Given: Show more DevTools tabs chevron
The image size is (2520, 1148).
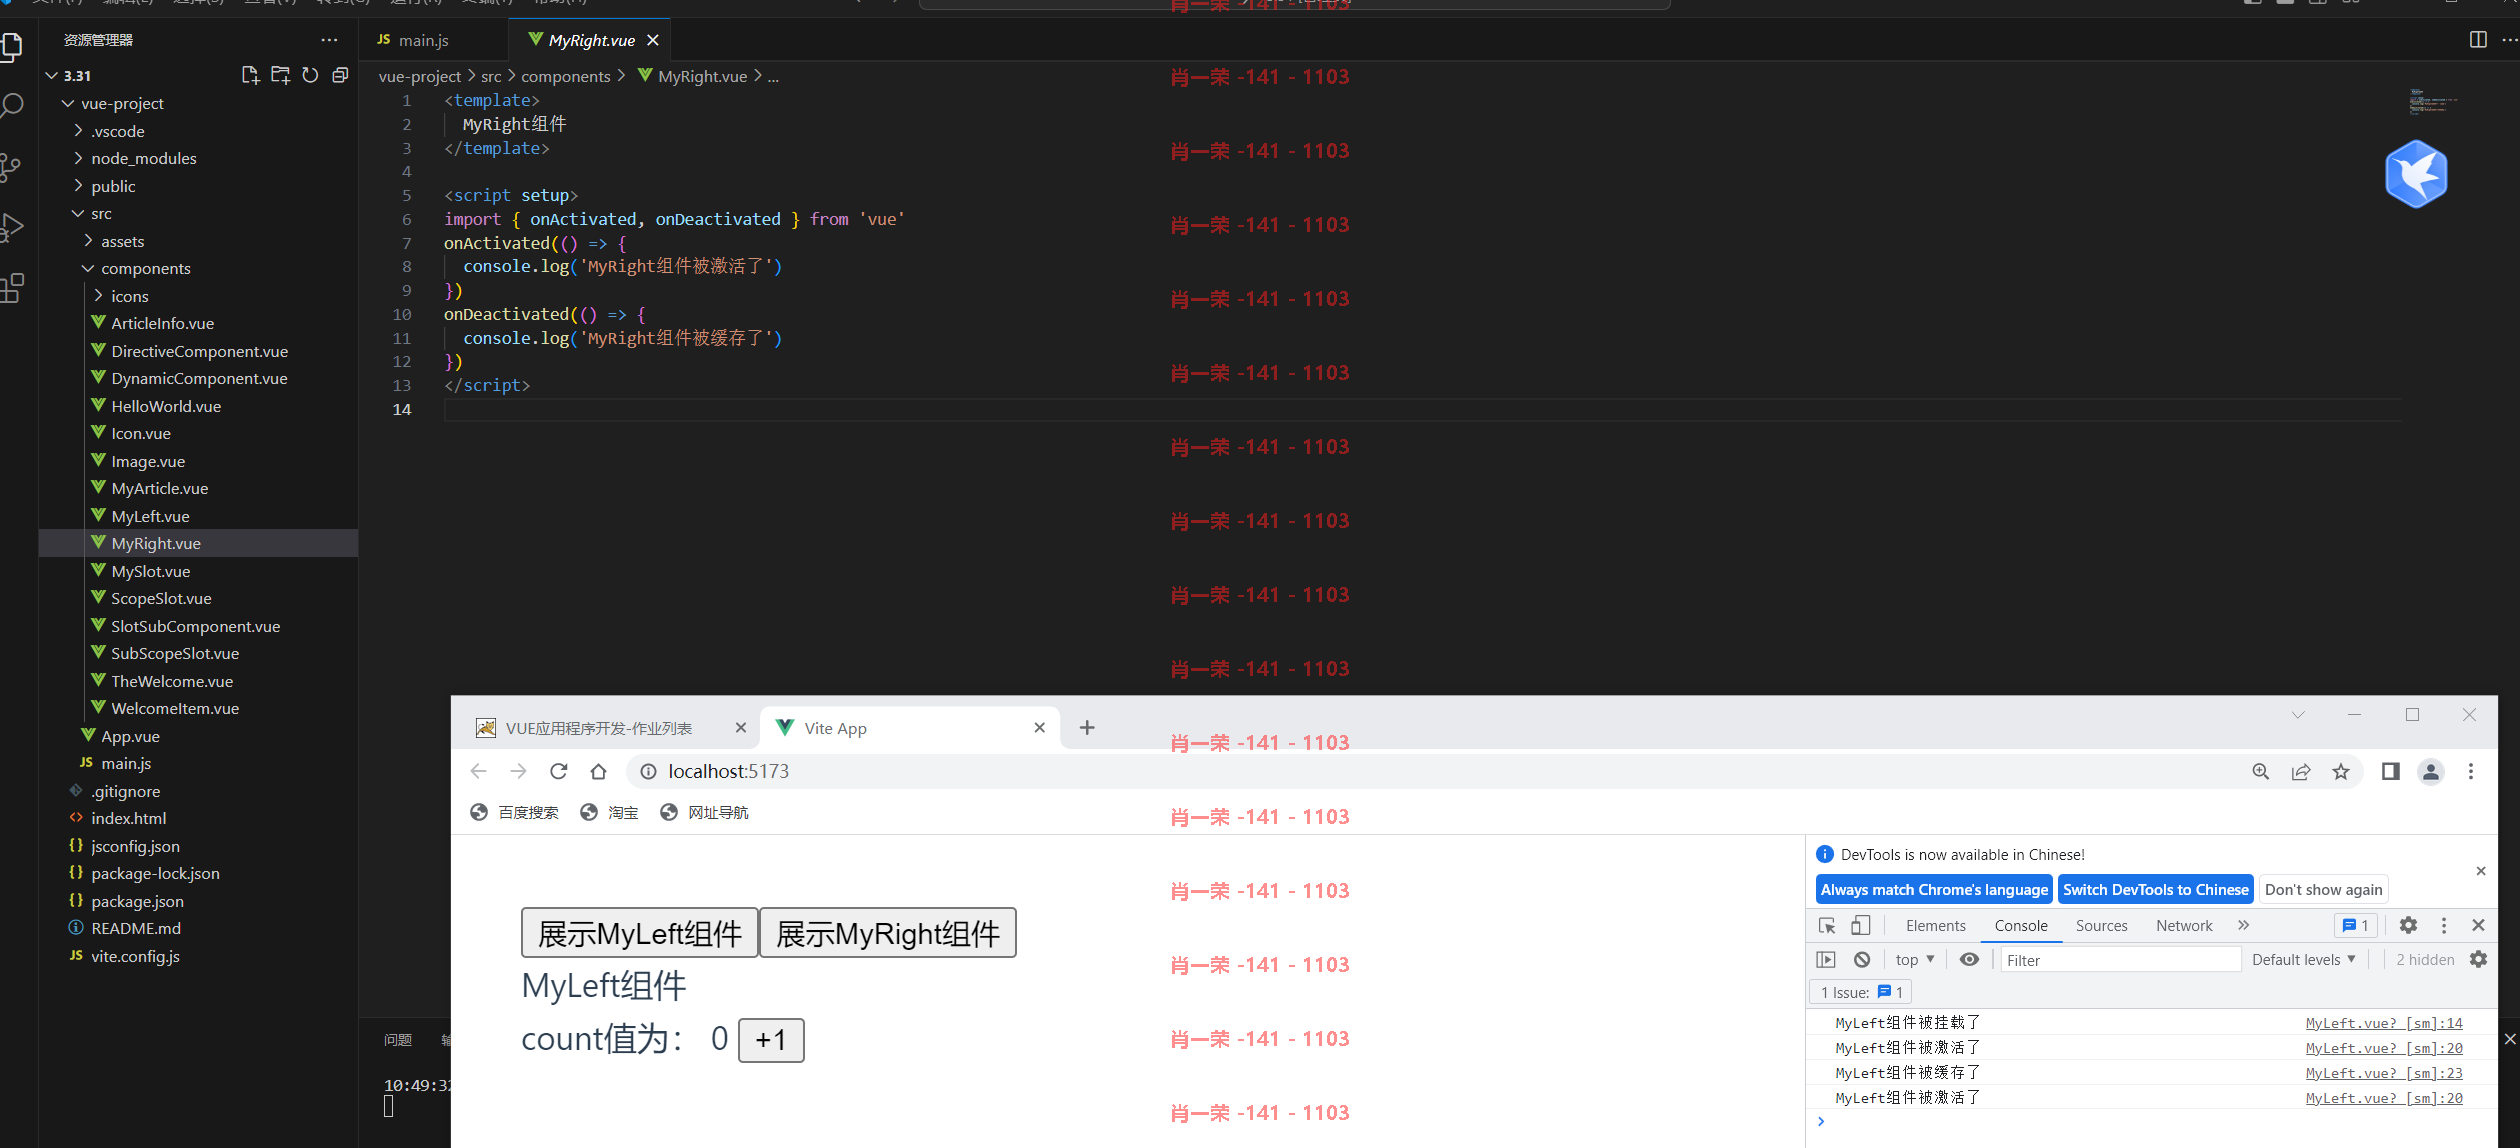Looking at the screenshot, I should click(x=2243, y=925).
